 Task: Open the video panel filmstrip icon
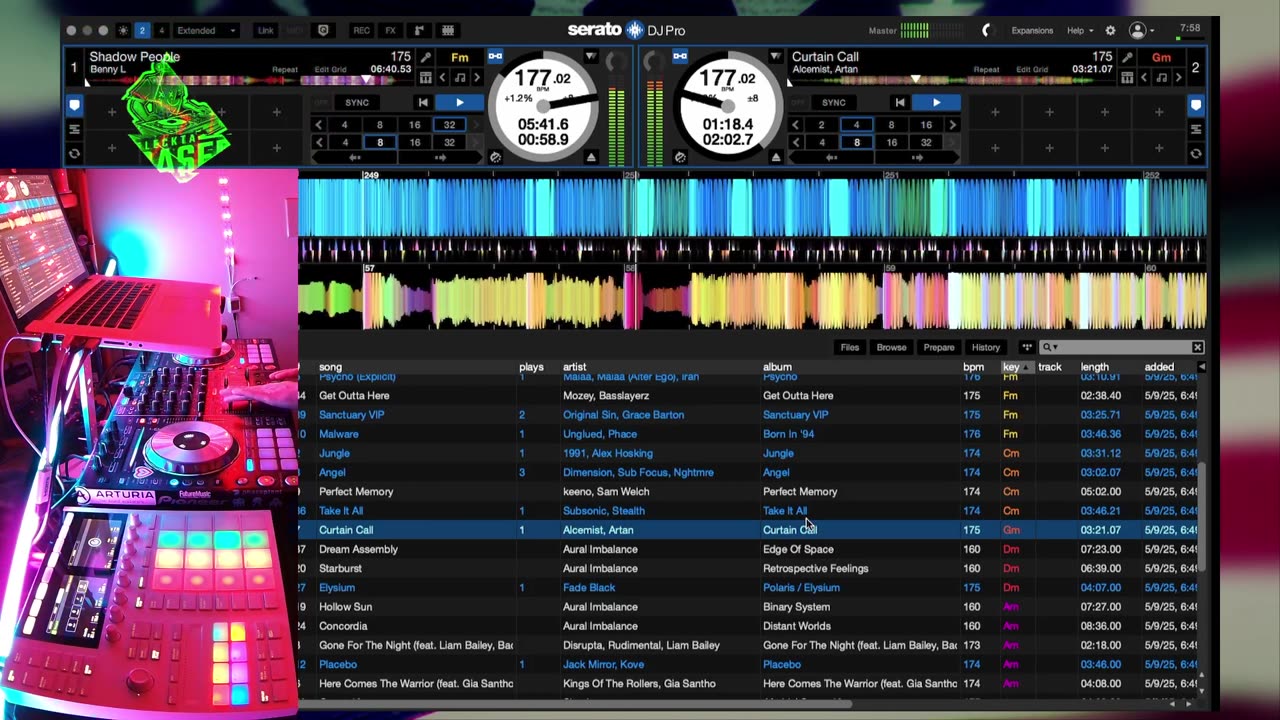pyautogui.click(x=448, y=30)
